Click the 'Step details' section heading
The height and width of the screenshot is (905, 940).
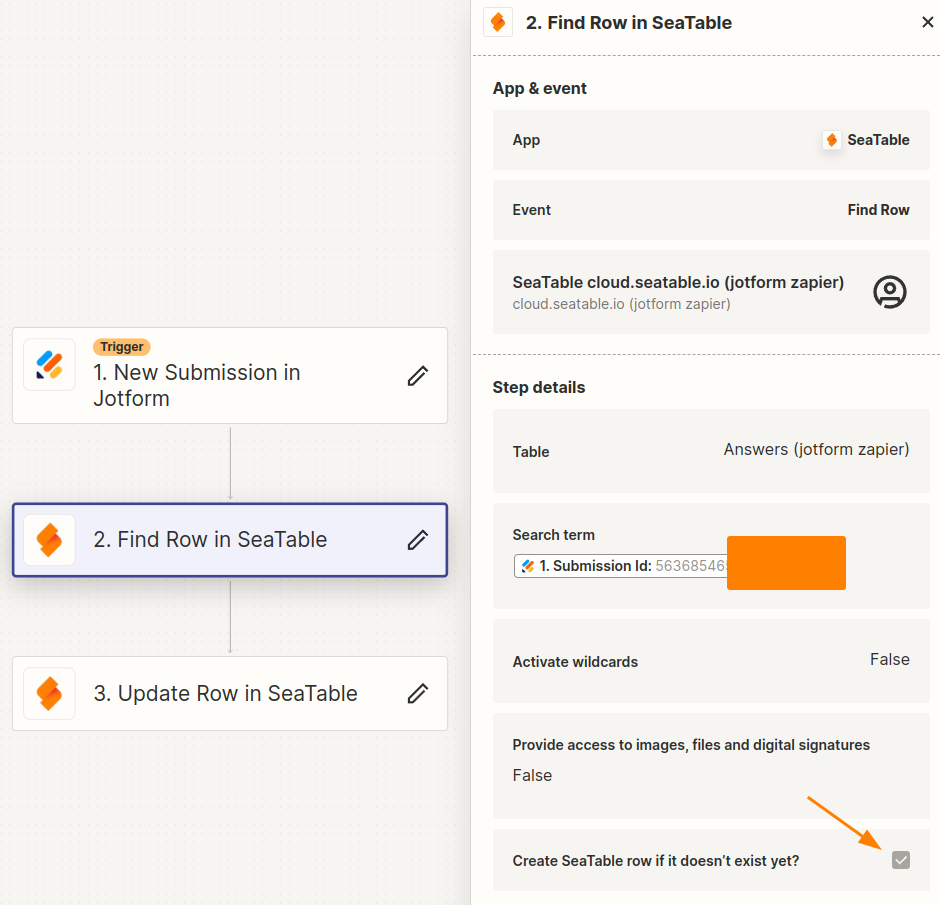click(539, 387)
